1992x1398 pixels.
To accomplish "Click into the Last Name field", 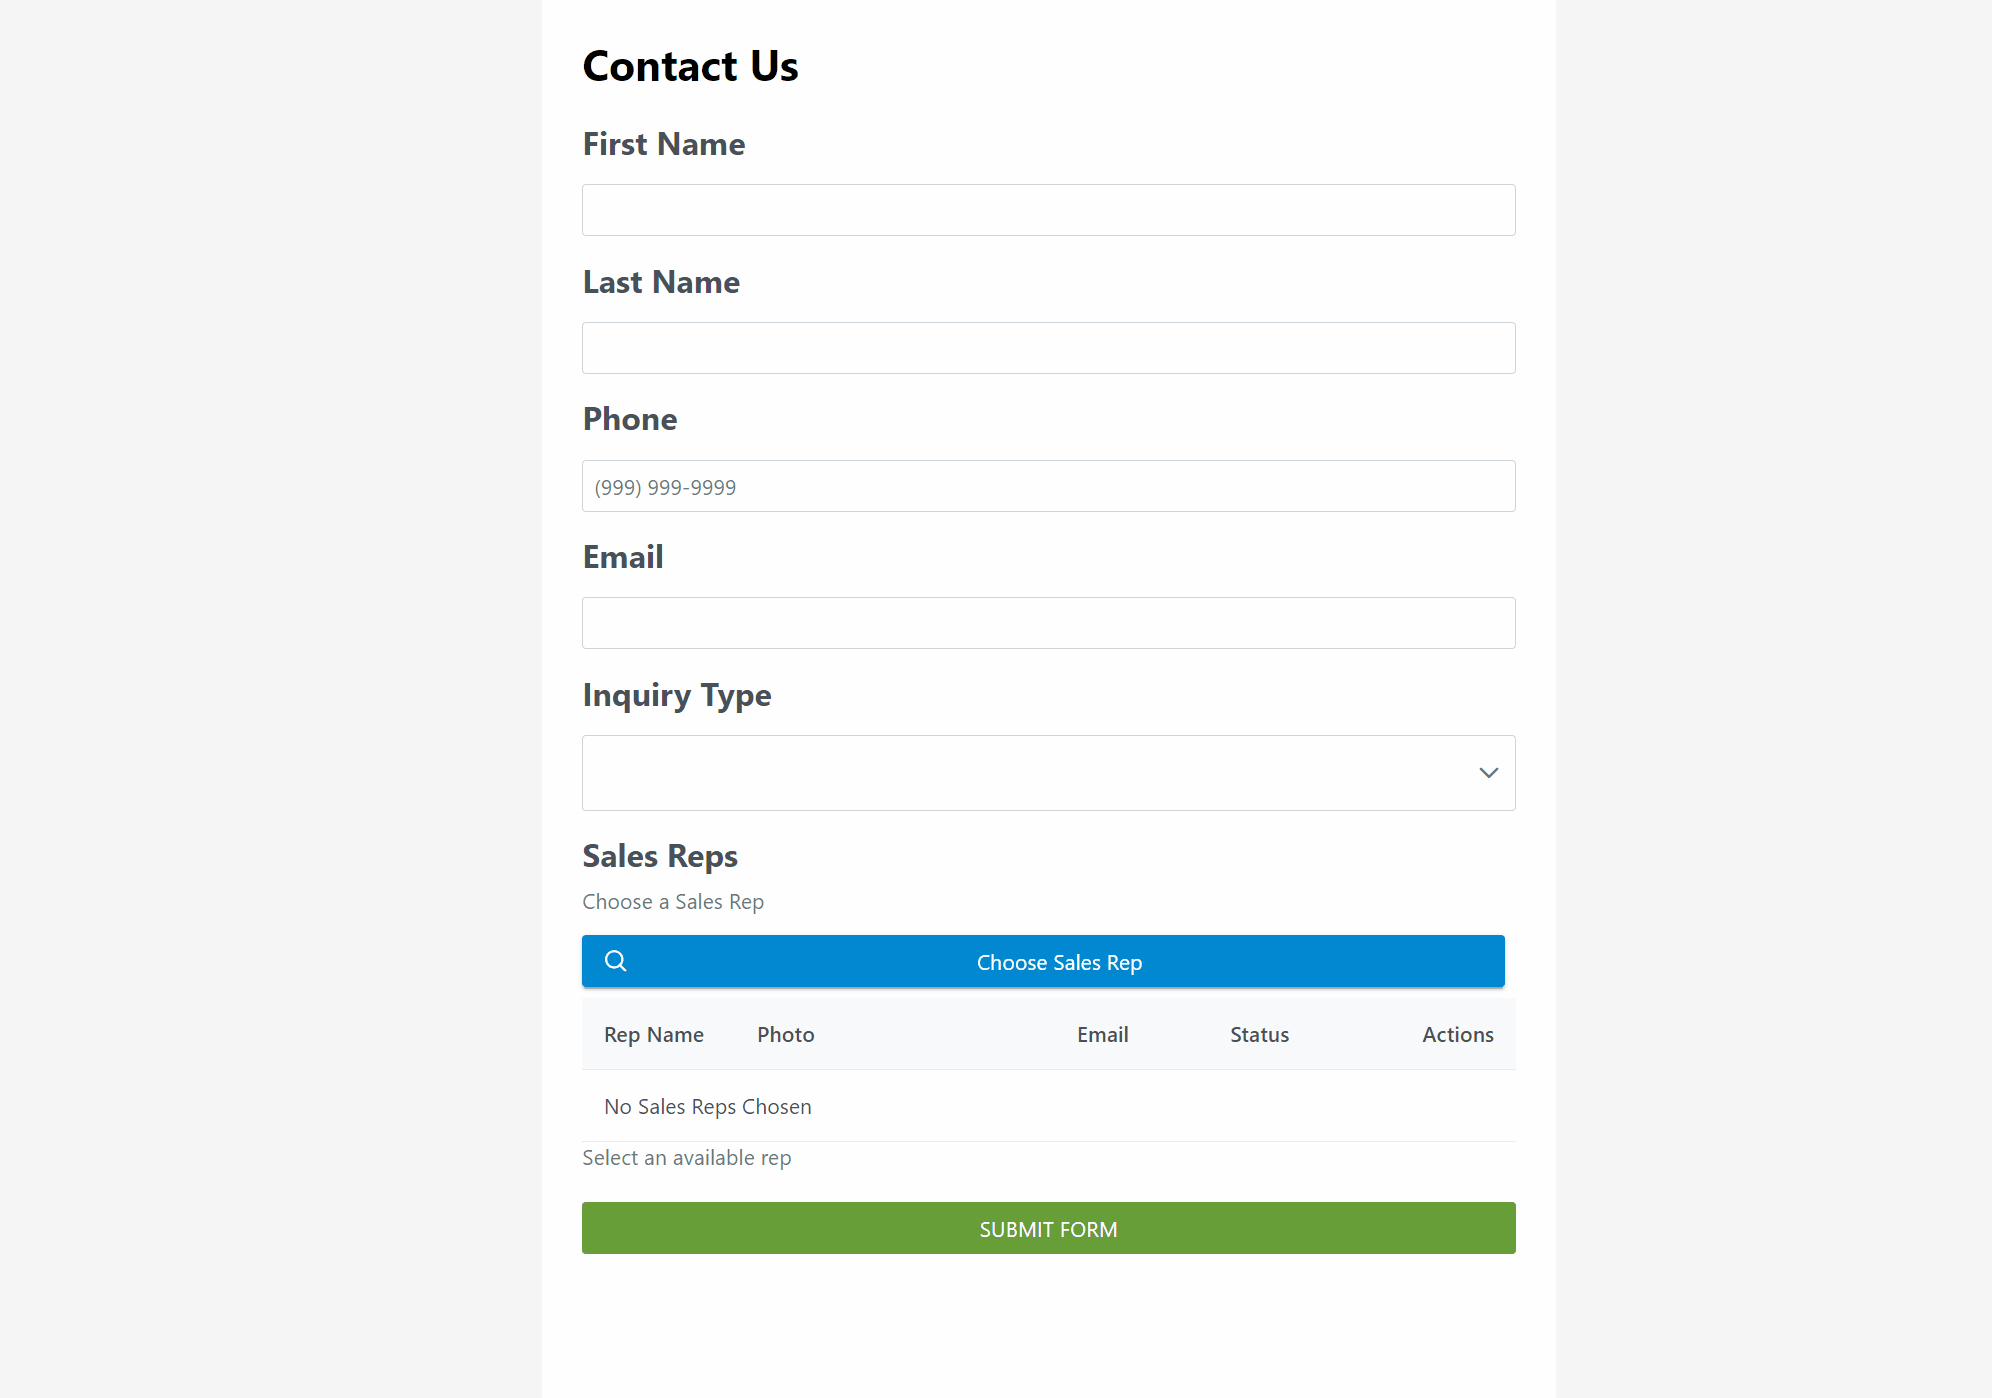I will click(x=1048, y=348).
